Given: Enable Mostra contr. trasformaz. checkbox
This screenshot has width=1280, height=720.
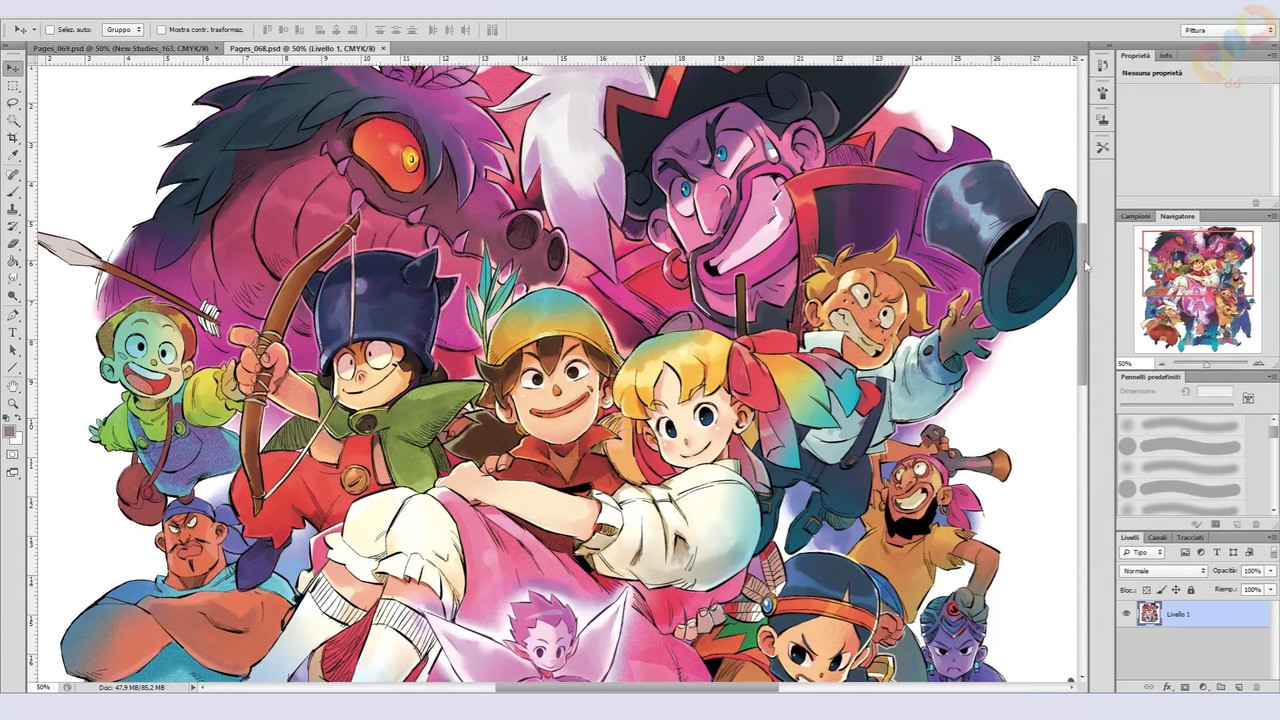Looking at the screenshot, I should tap(161, 30).
